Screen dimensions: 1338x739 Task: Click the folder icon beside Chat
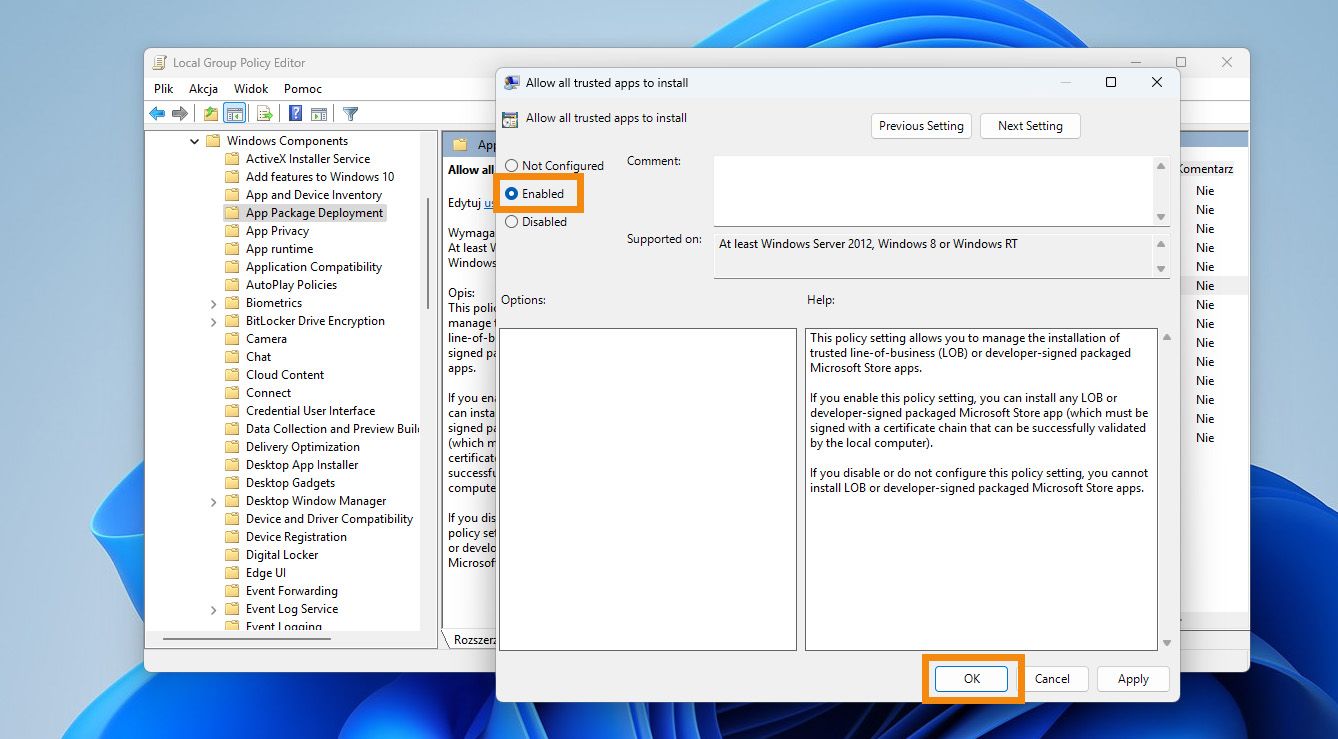[232, 357]
